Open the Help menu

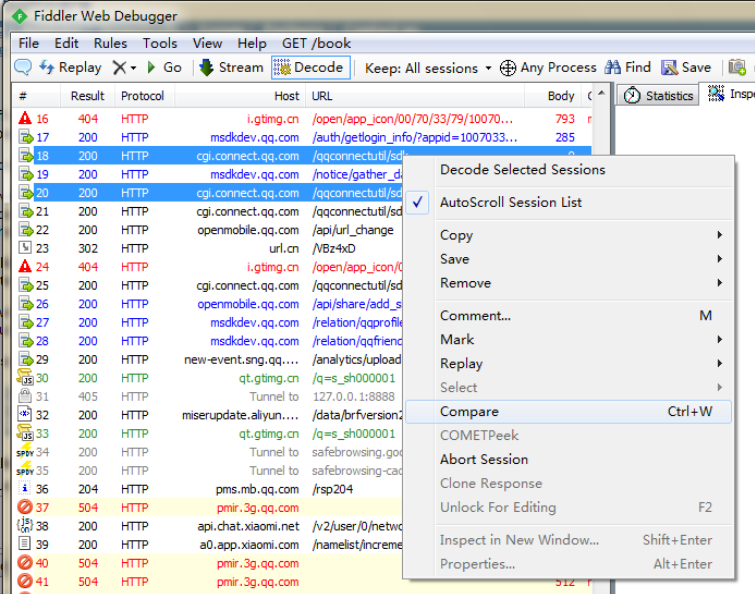tap(252, 43)
